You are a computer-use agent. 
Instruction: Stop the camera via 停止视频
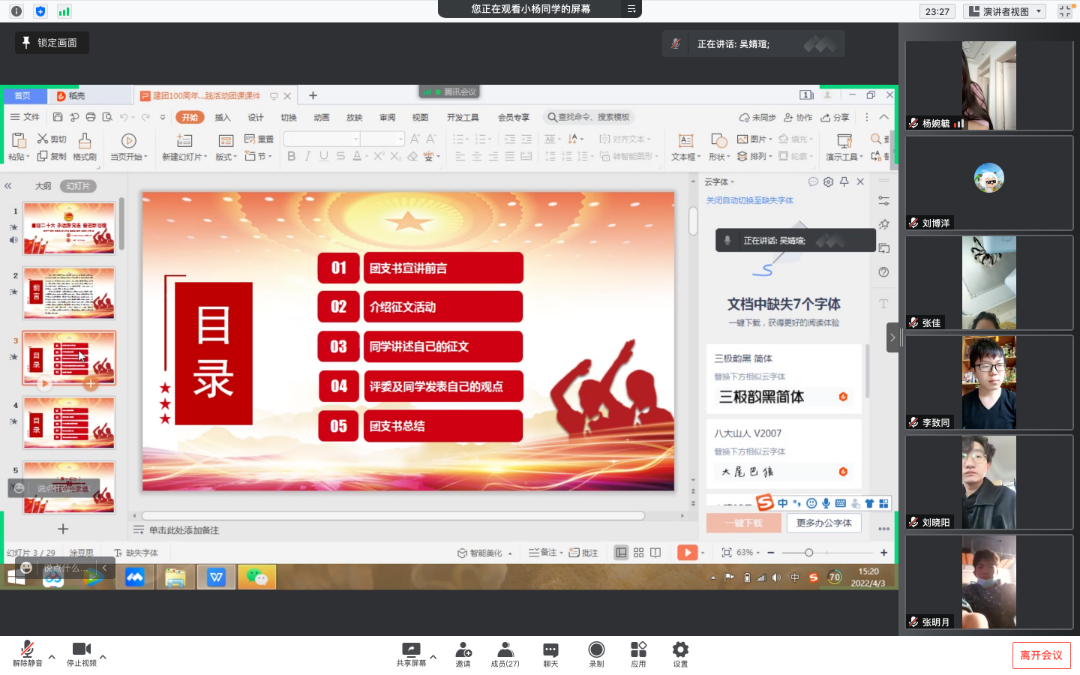[x=81, y=653]
